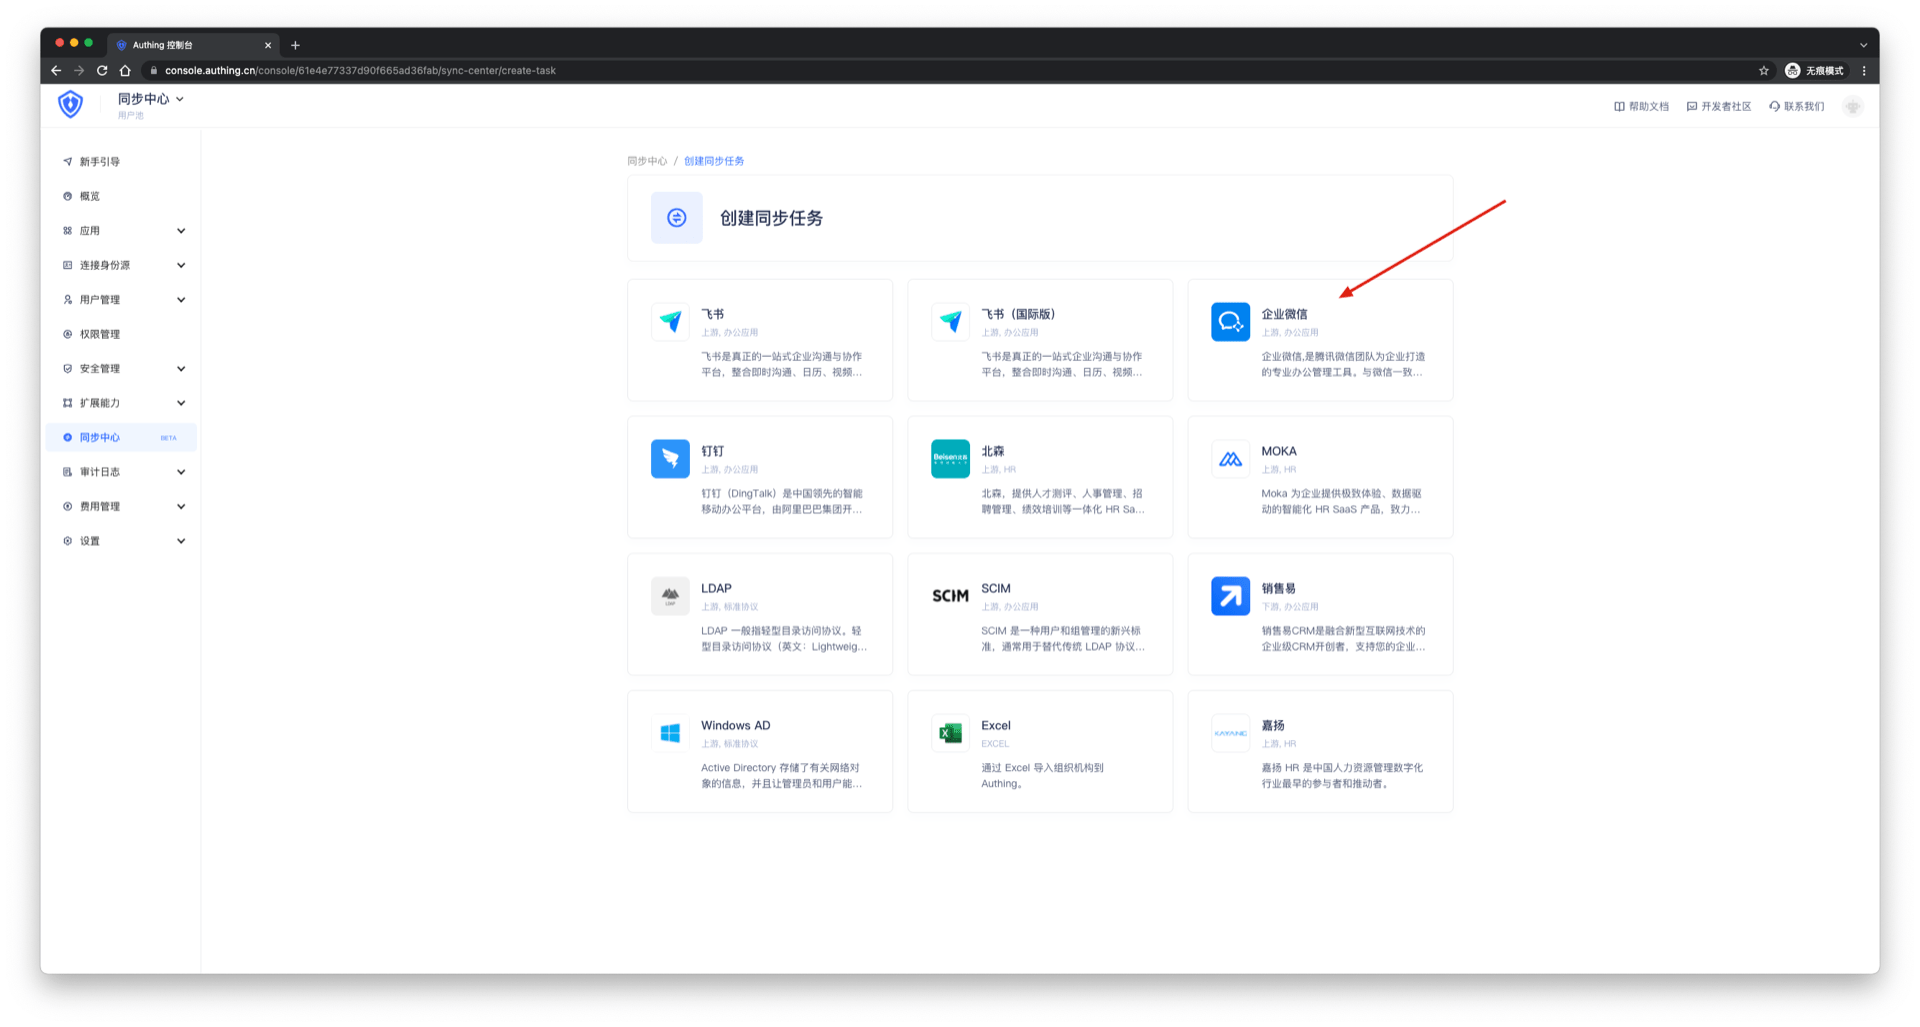Screen dimensions: 1920x1027
Task: Open the 帮助文档 help docs link
Action: (x=1641, y=107)
